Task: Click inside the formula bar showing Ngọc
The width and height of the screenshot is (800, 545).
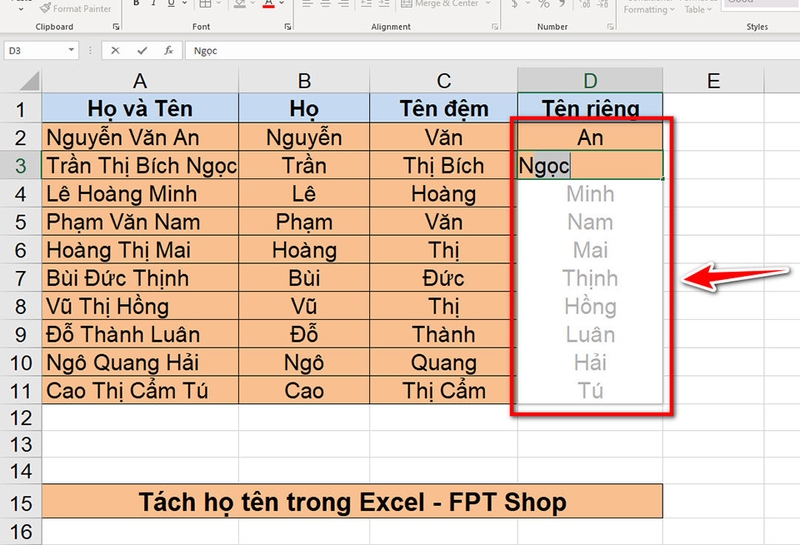Action: pyautogui.click(x=490, y=51)
